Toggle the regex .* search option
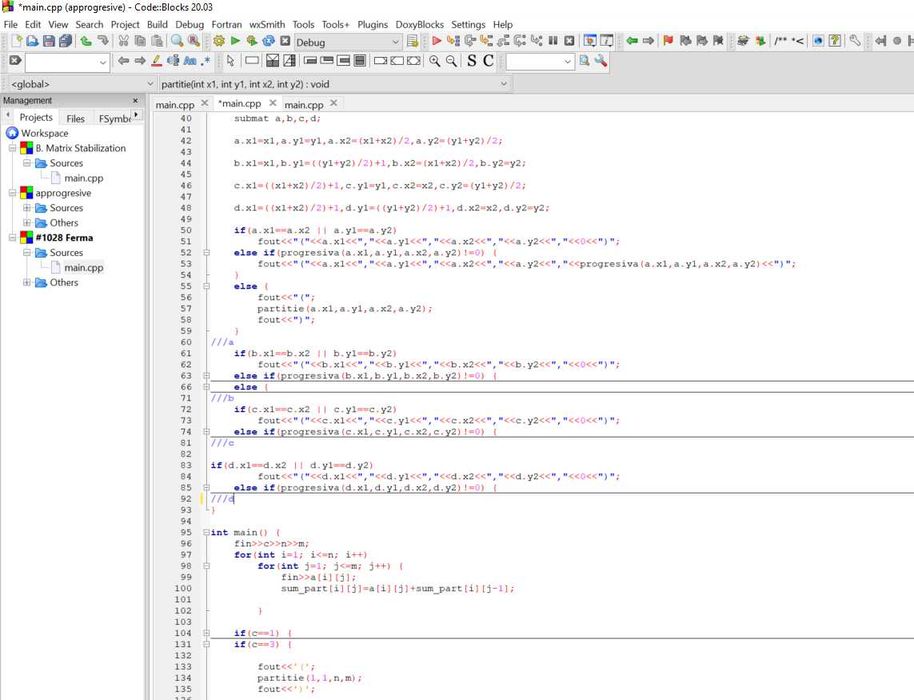The image size is (914, 700). (x=206, y=62)
